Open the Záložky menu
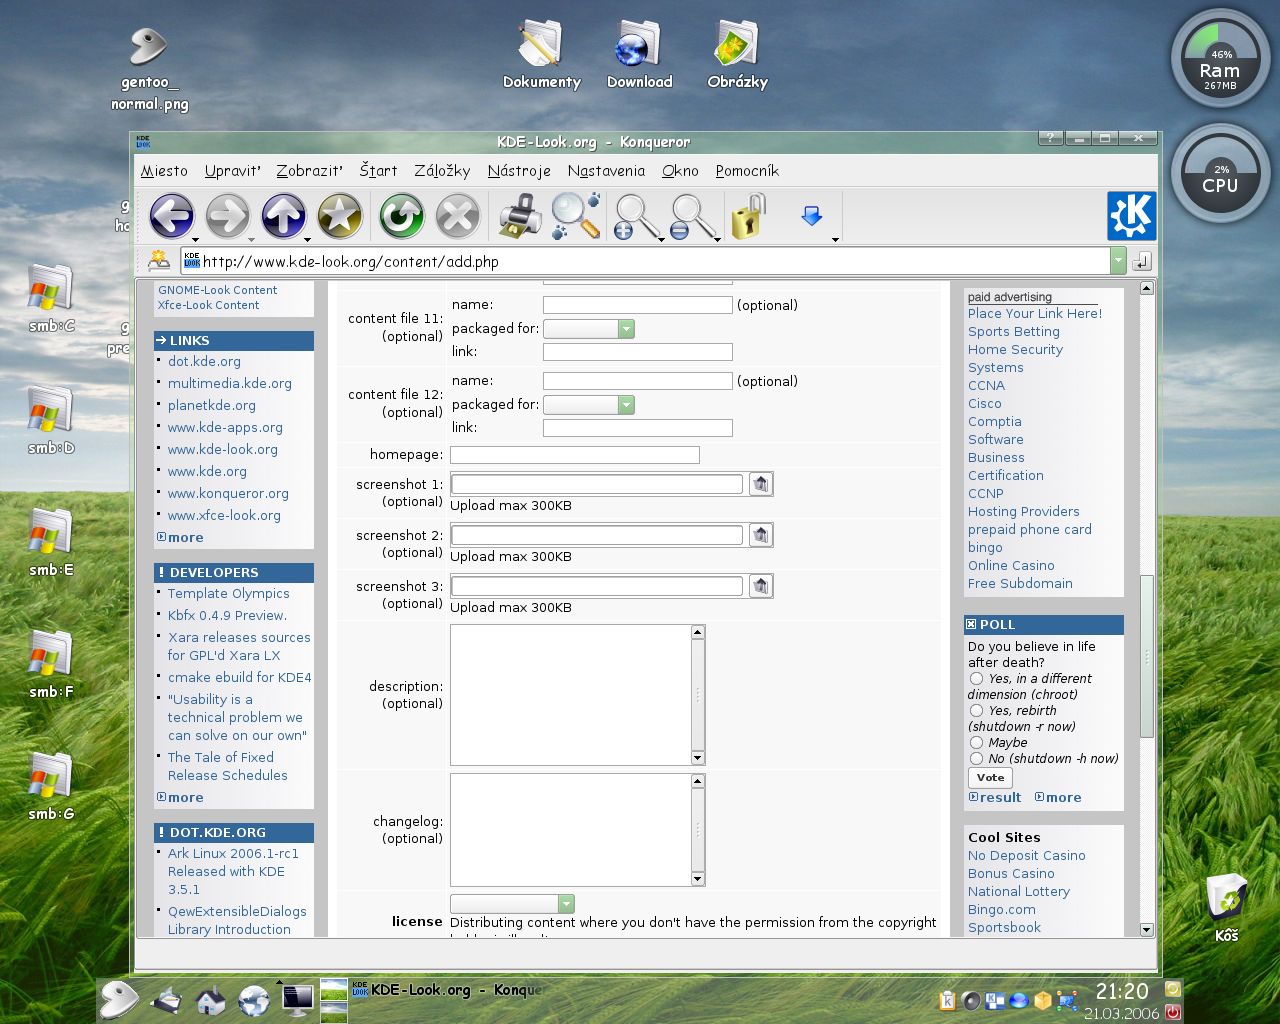This screenshot has height=1024, width=1280. [442, 171]
